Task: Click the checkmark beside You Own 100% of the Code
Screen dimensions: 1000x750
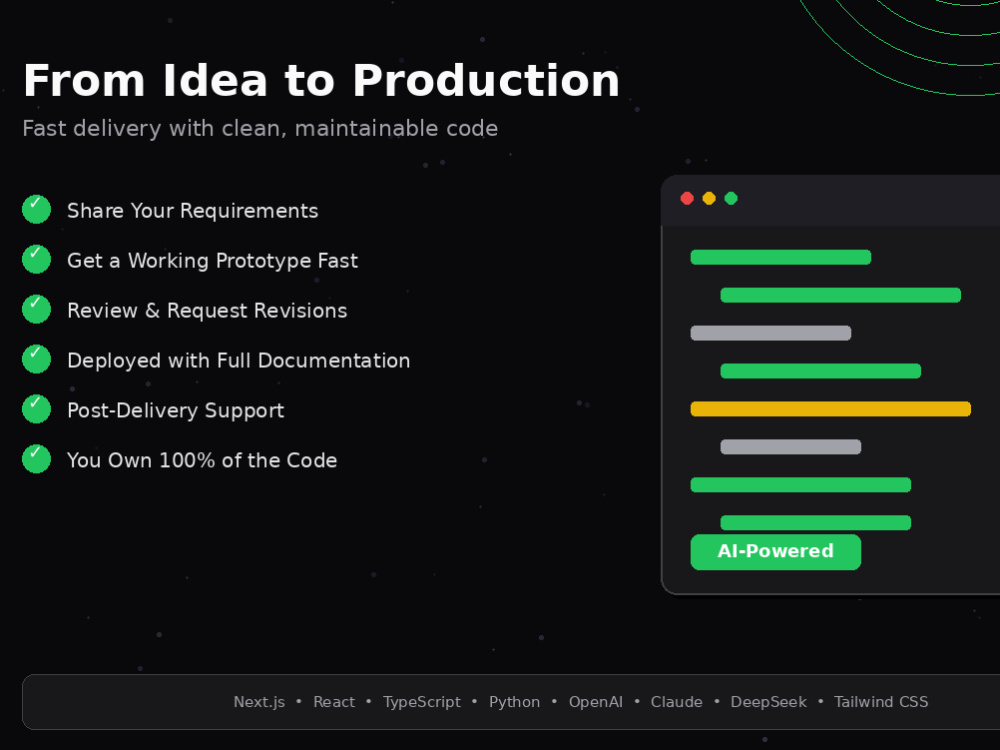Action: [36, 459]
